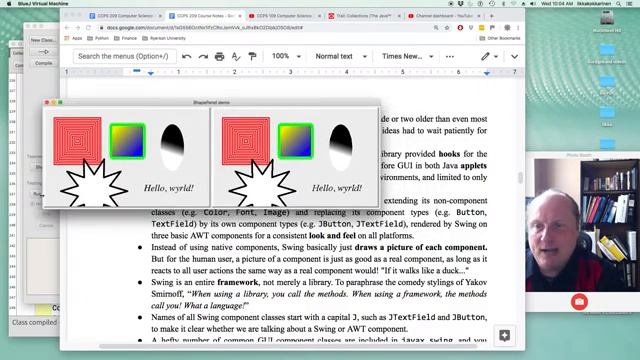640x360 pixels.
Task: Open Spotlight search in menu bar
Action: pos(619,4)
